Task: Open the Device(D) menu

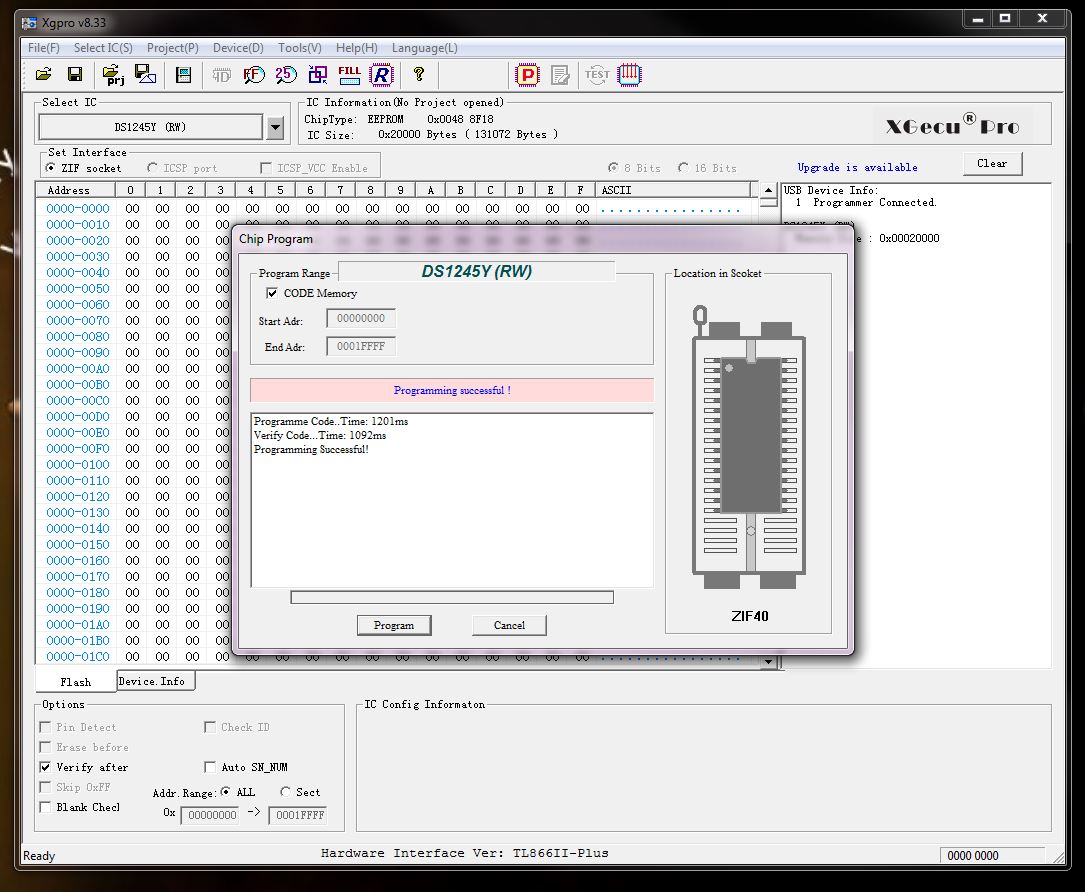Action: (x=238, y=48)
